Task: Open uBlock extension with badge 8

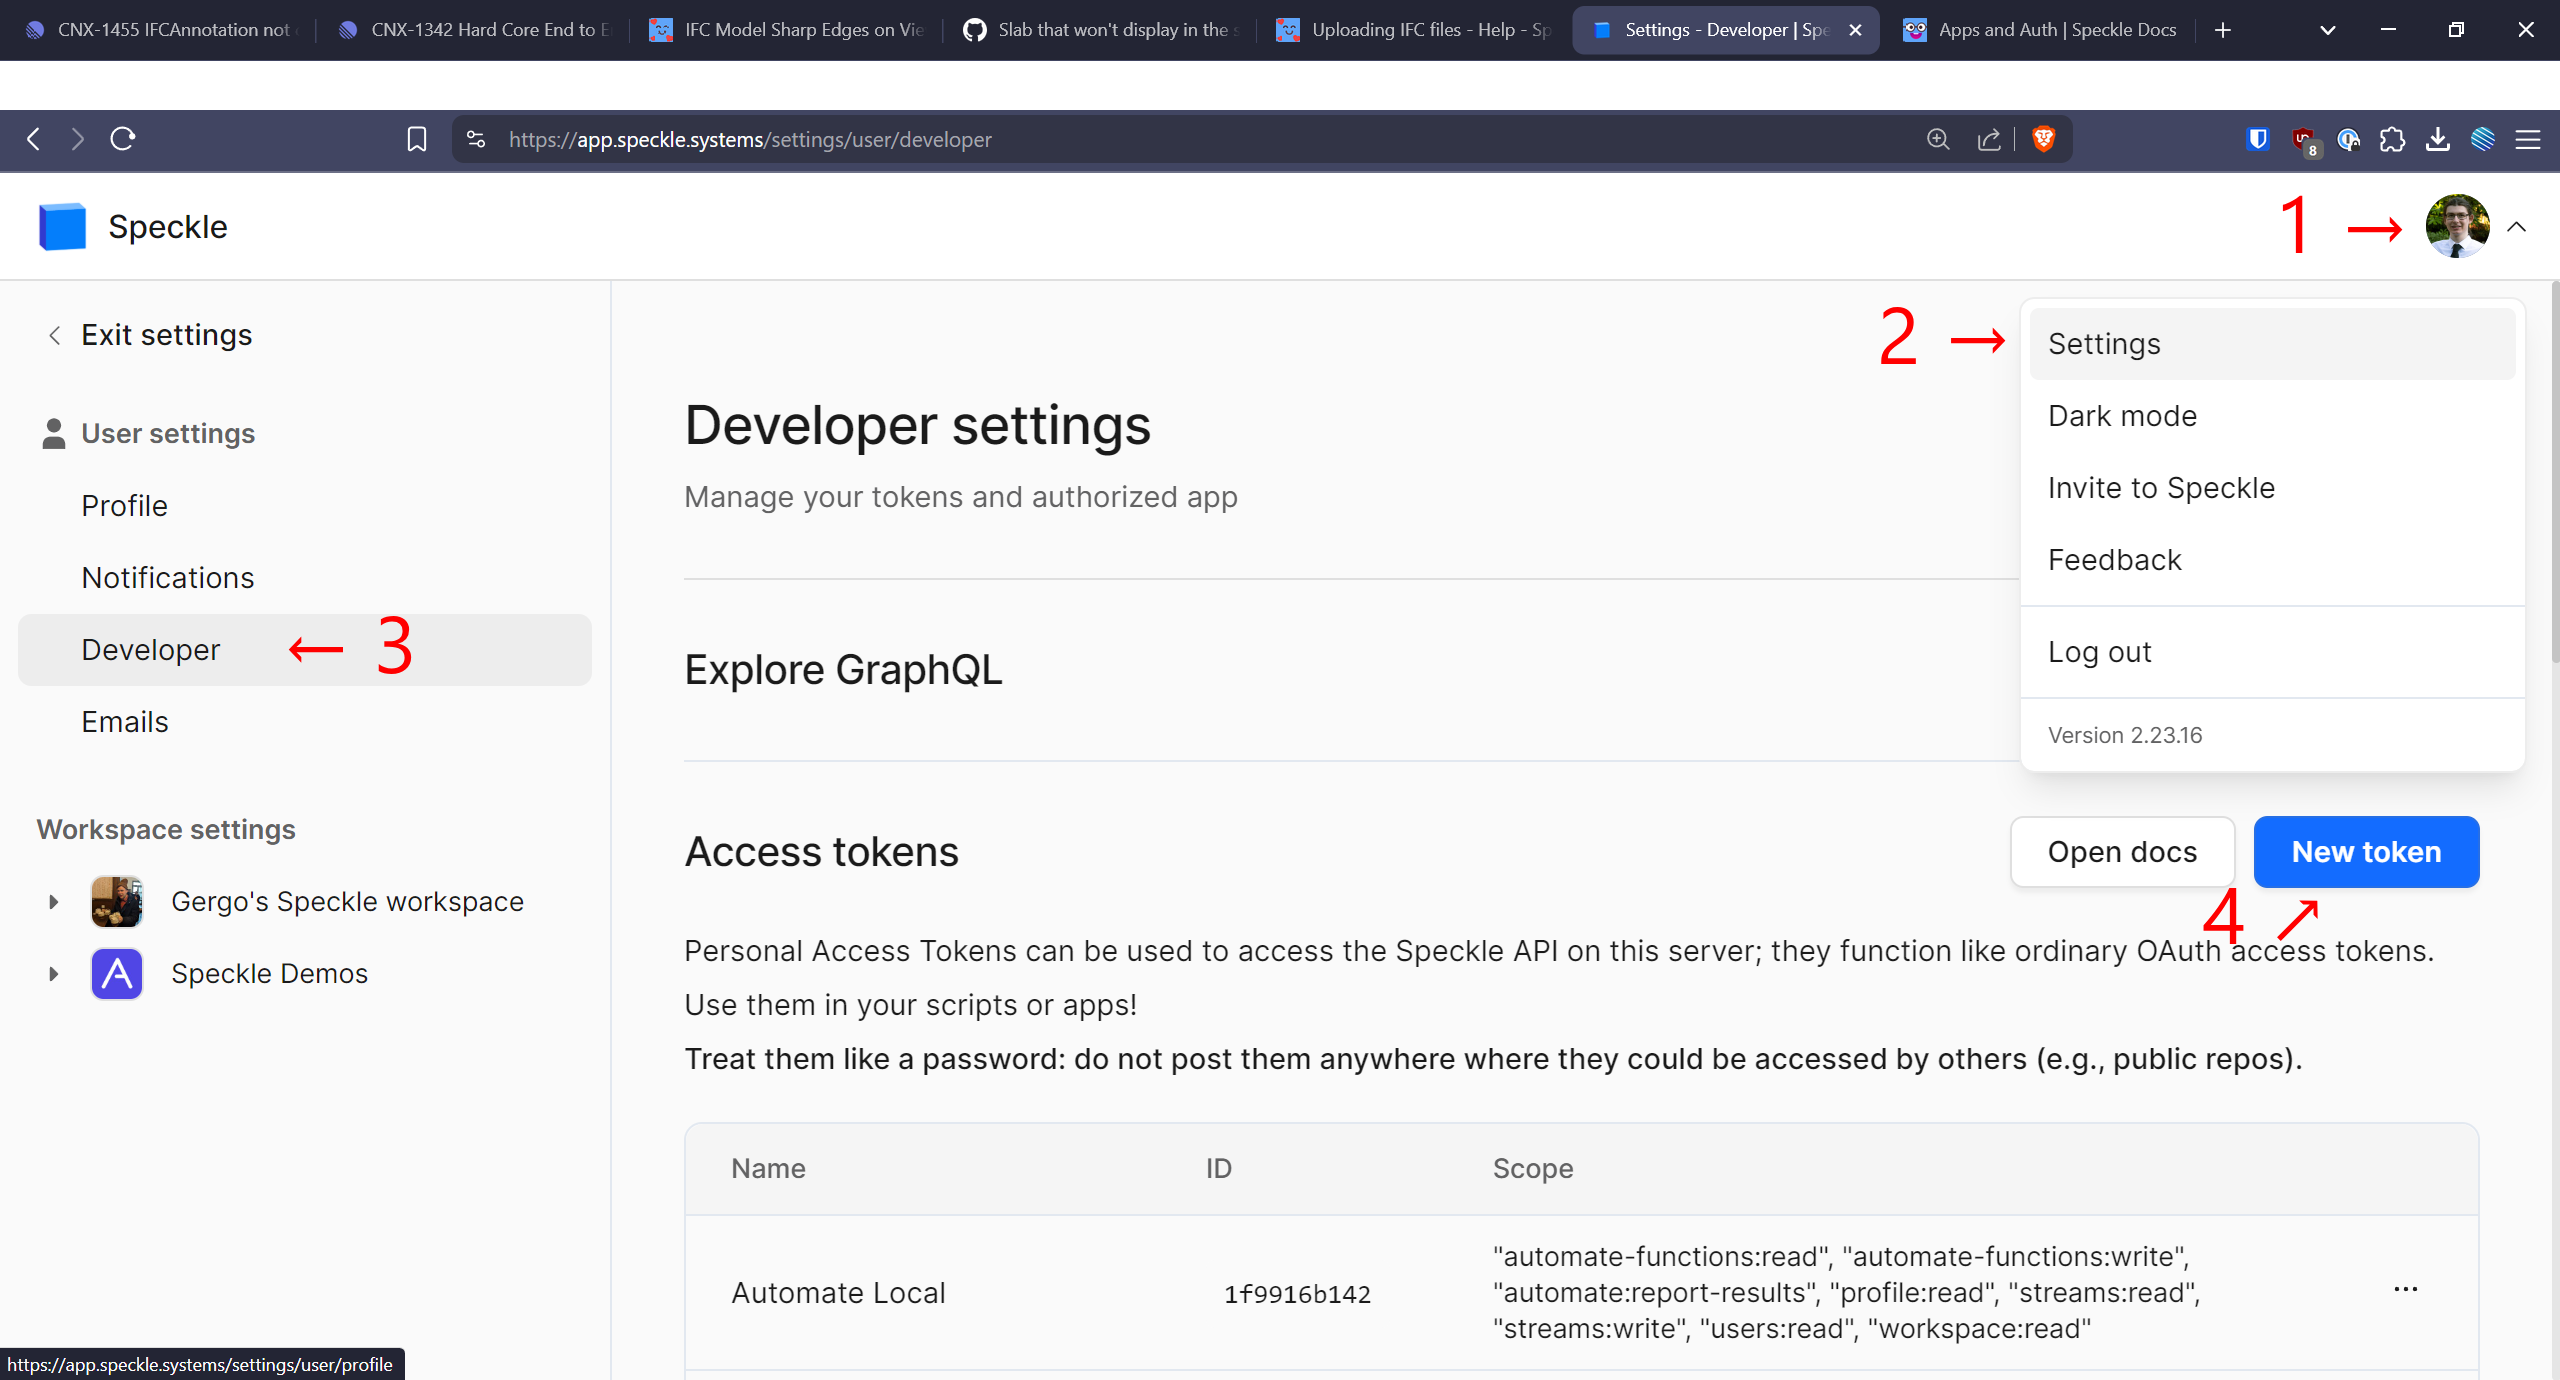Action: click(x=2304, y=140)
